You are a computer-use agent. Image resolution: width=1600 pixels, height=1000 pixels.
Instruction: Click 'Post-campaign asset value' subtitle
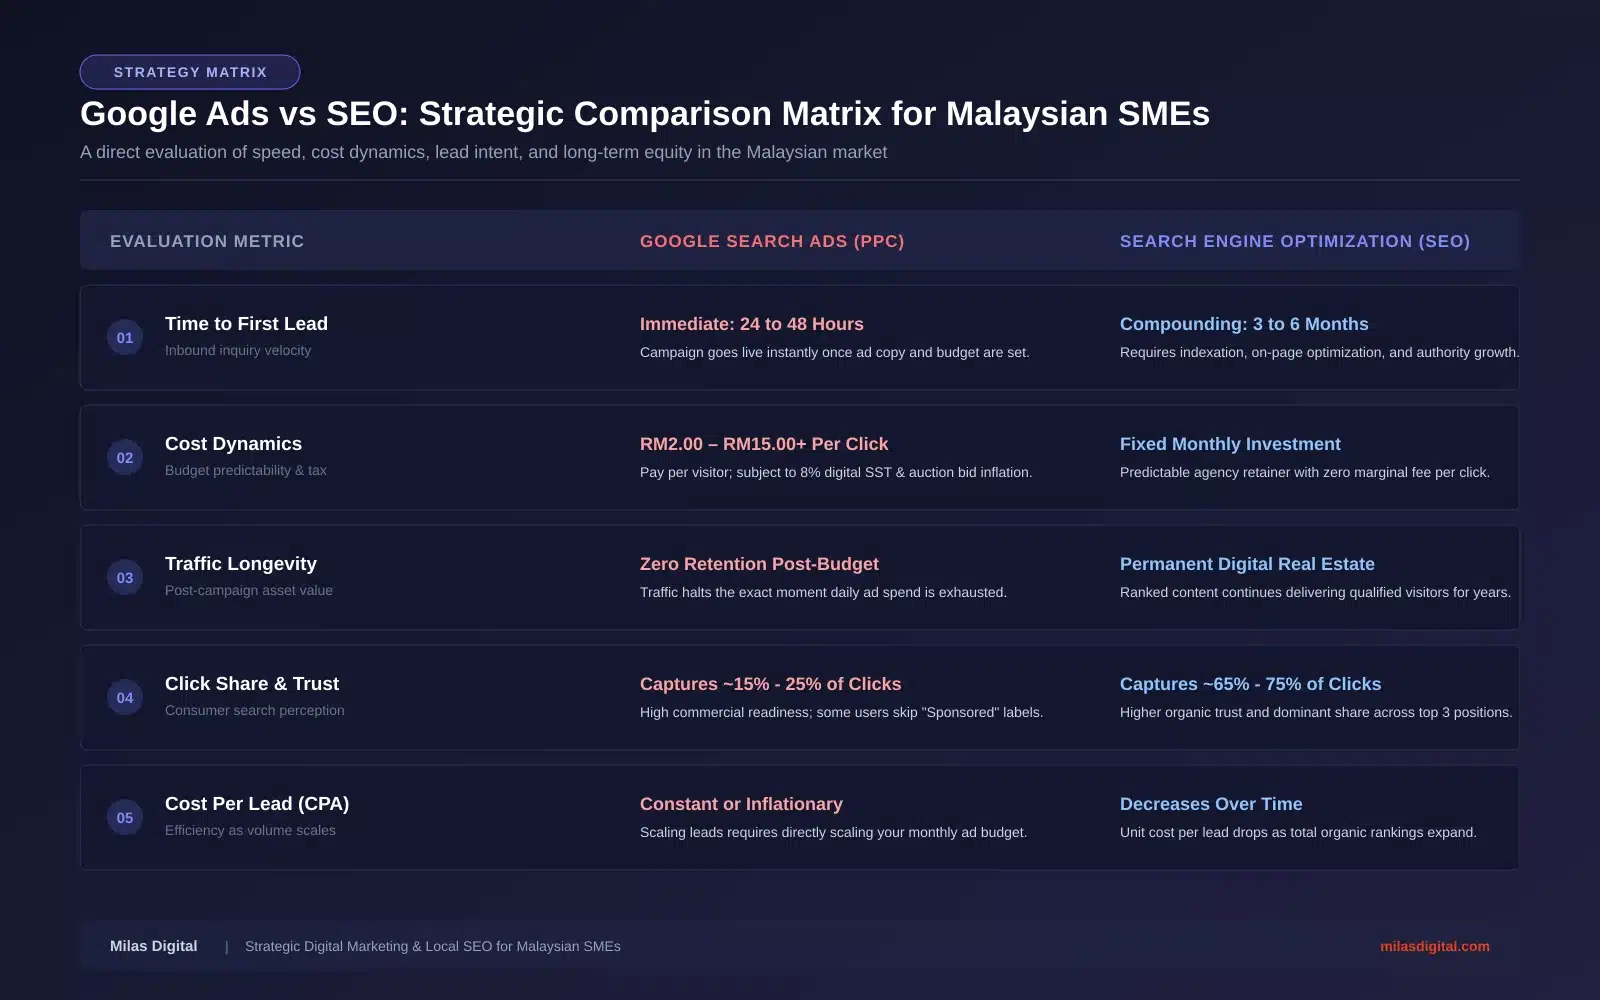pos(249,590)
